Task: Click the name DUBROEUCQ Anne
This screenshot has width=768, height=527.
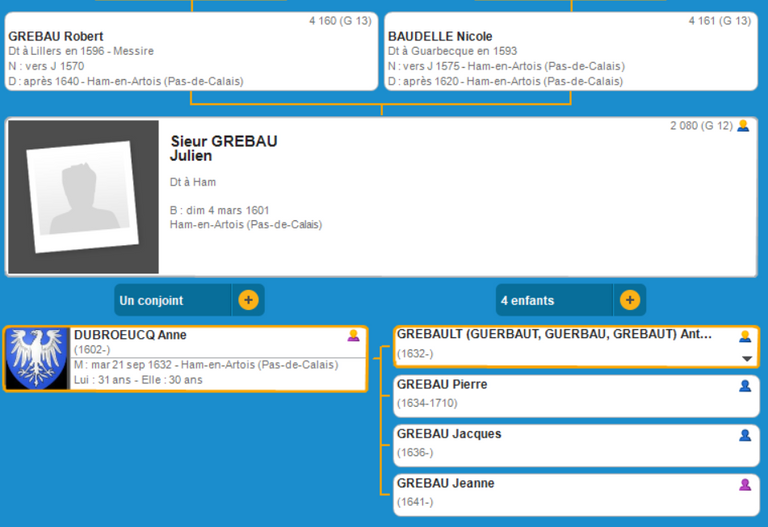Action: [130, 336]
